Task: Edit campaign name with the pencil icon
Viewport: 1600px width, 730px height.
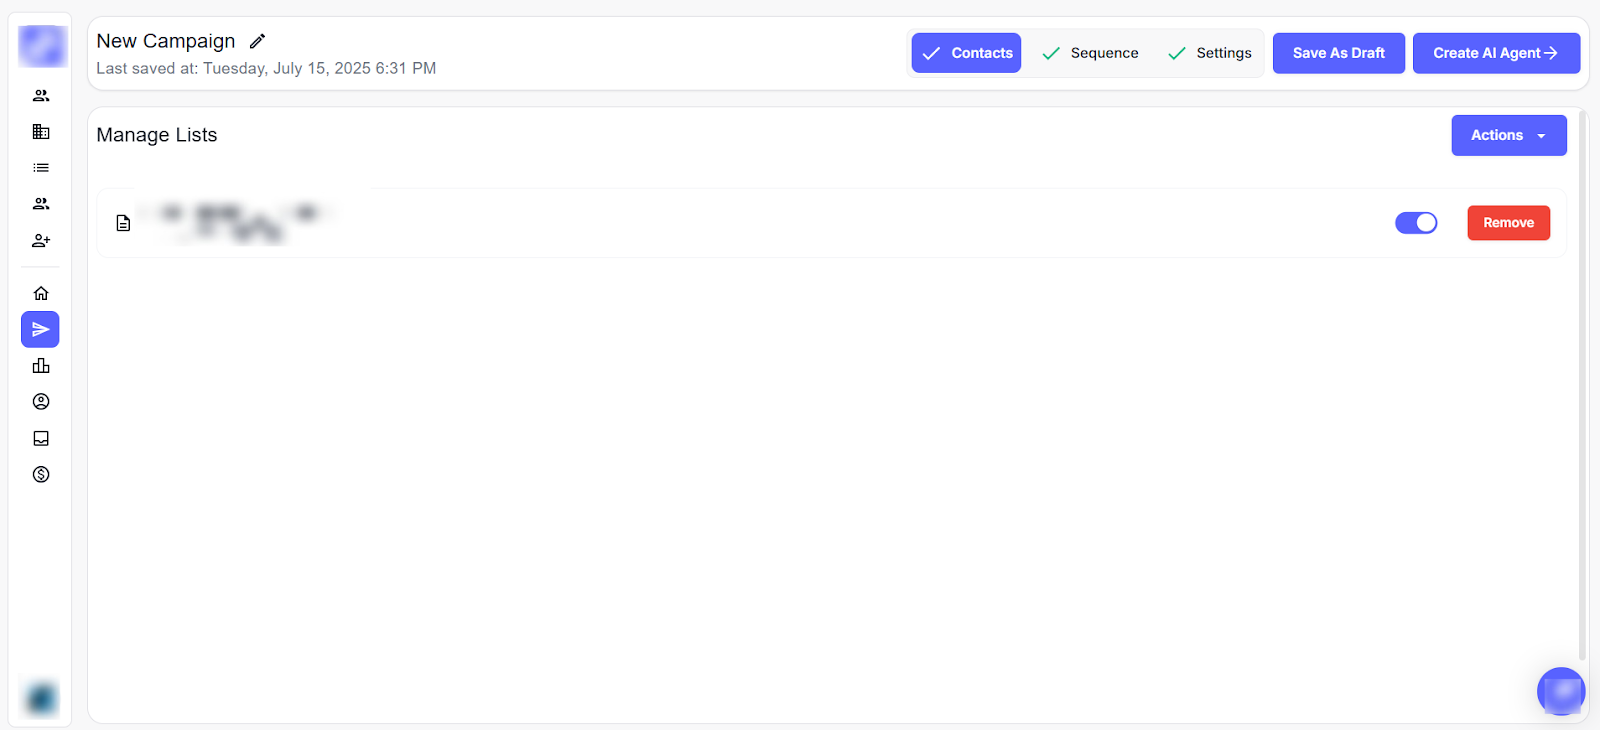Action: 257,41
